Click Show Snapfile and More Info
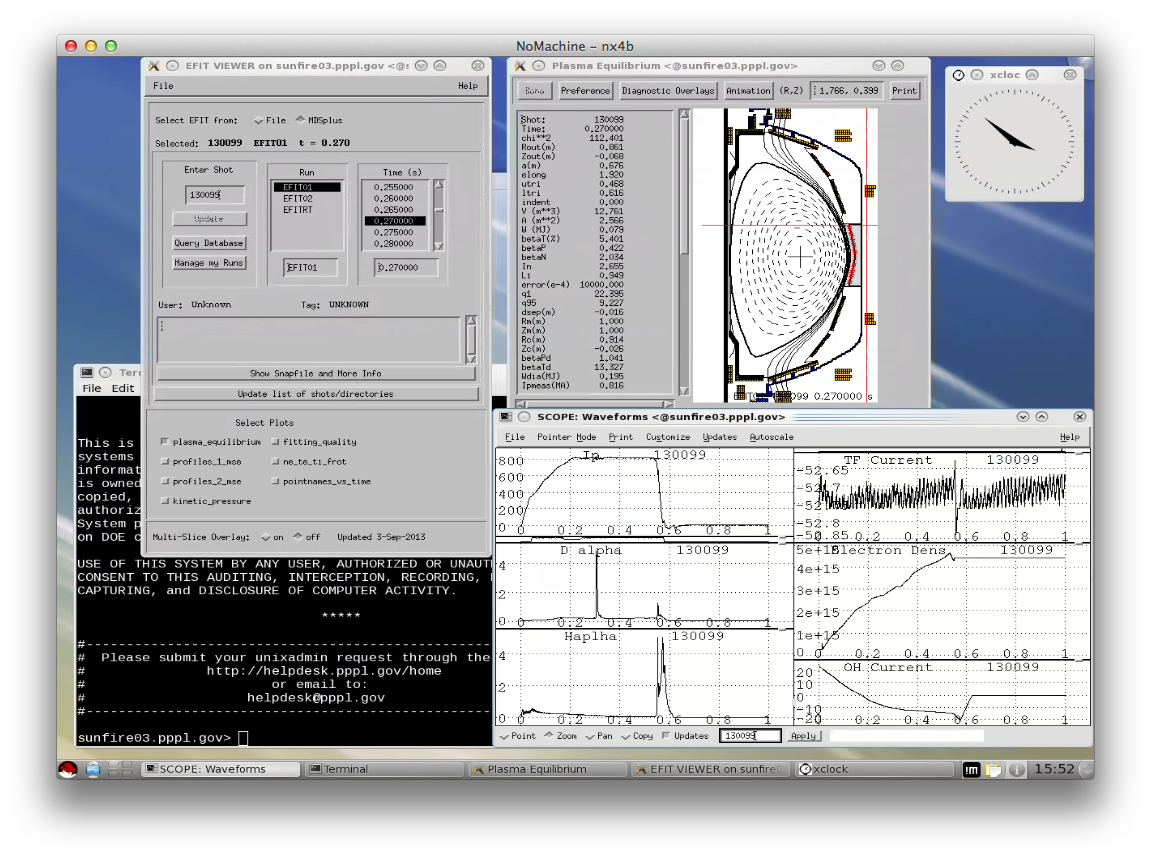 coord(316,374)
